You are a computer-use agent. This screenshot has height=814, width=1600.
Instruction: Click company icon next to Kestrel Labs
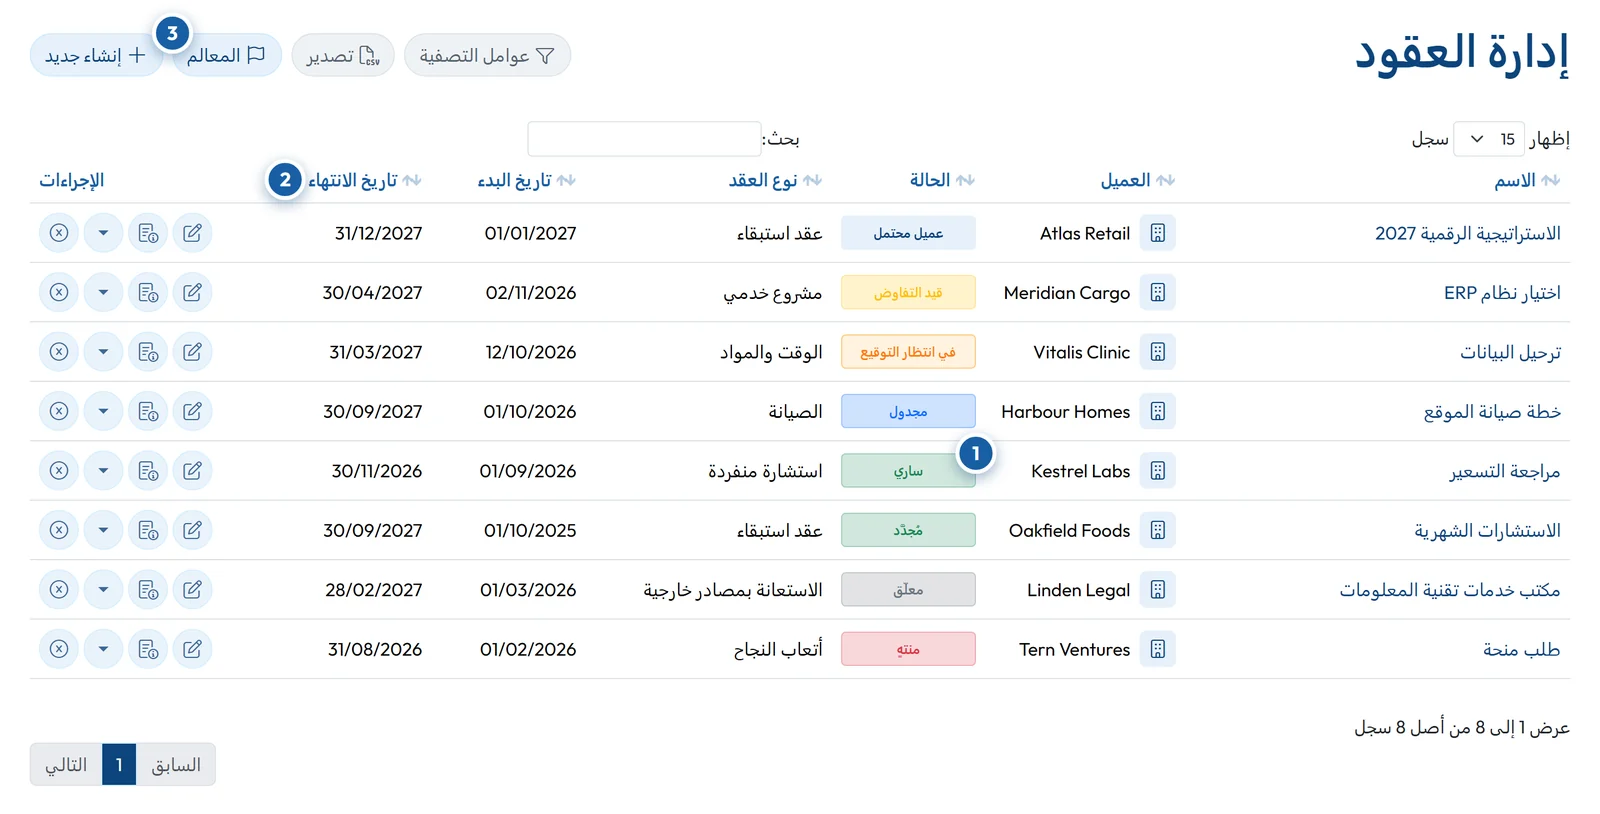[x=1157, y=470]
